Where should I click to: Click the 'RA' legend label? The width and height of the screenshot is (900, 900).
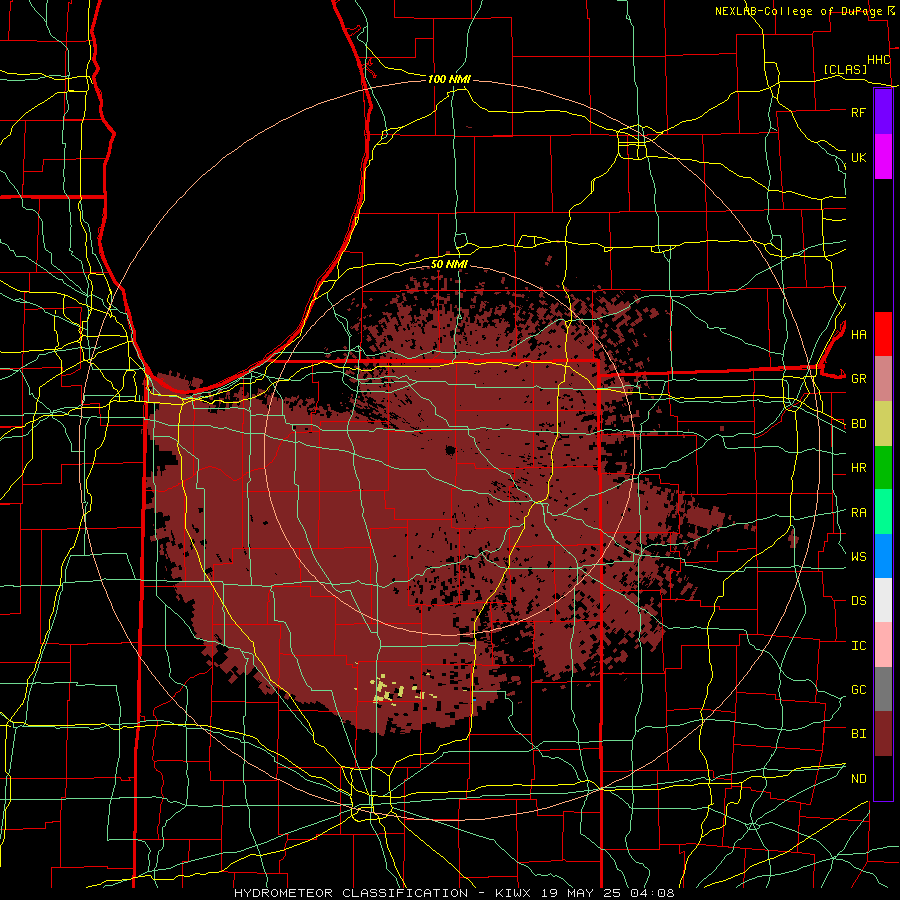pyautogui.click(x=858, y=513)
